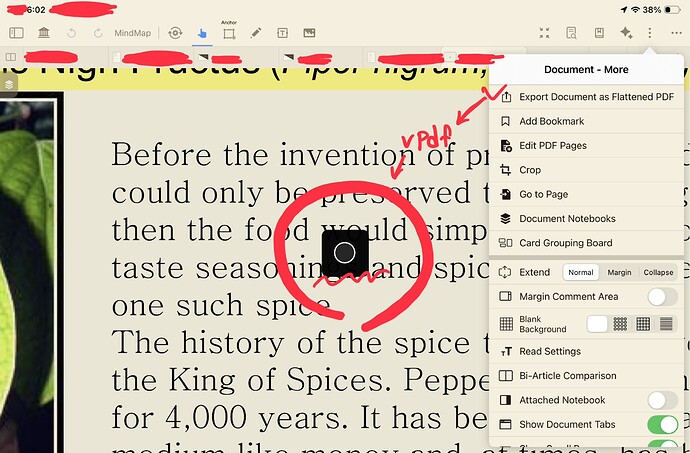This screenshot has width=690, height=453.
Task: Open the MindMap mode selector
Action: (x=132, y=33)
